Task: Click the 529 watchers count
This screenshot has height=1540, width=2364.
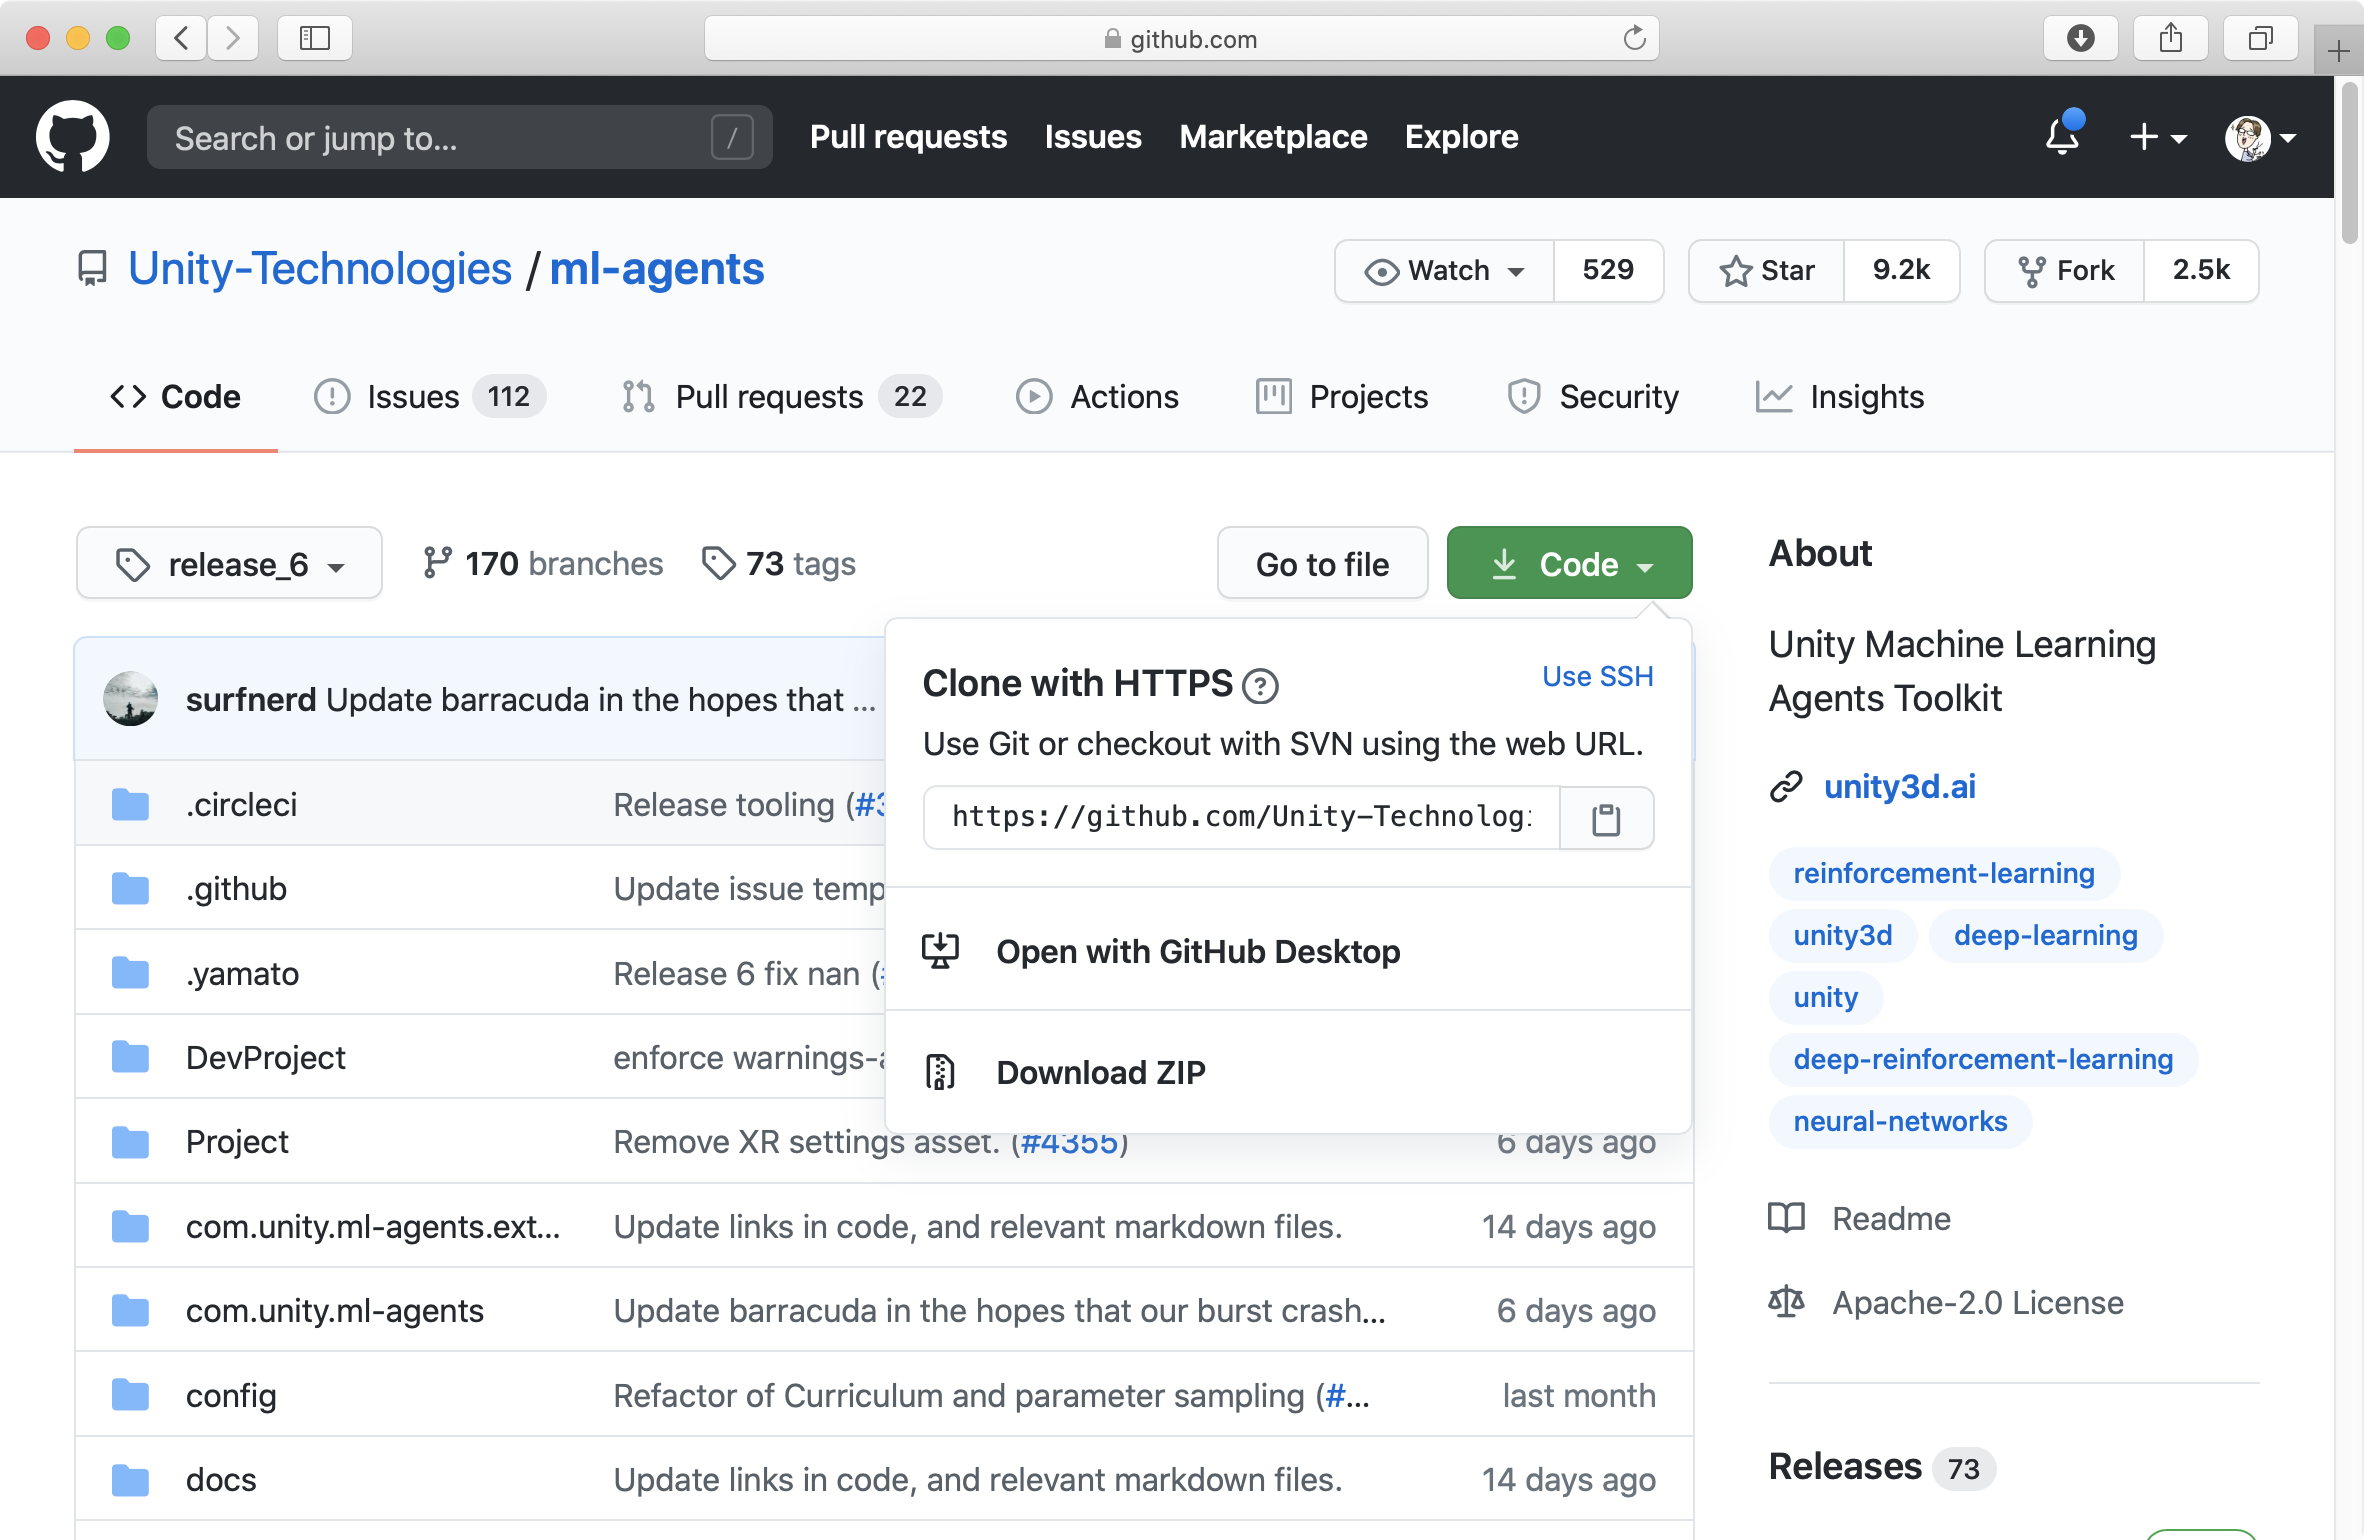Action: pyautogui.click(x=1608, y=271)
